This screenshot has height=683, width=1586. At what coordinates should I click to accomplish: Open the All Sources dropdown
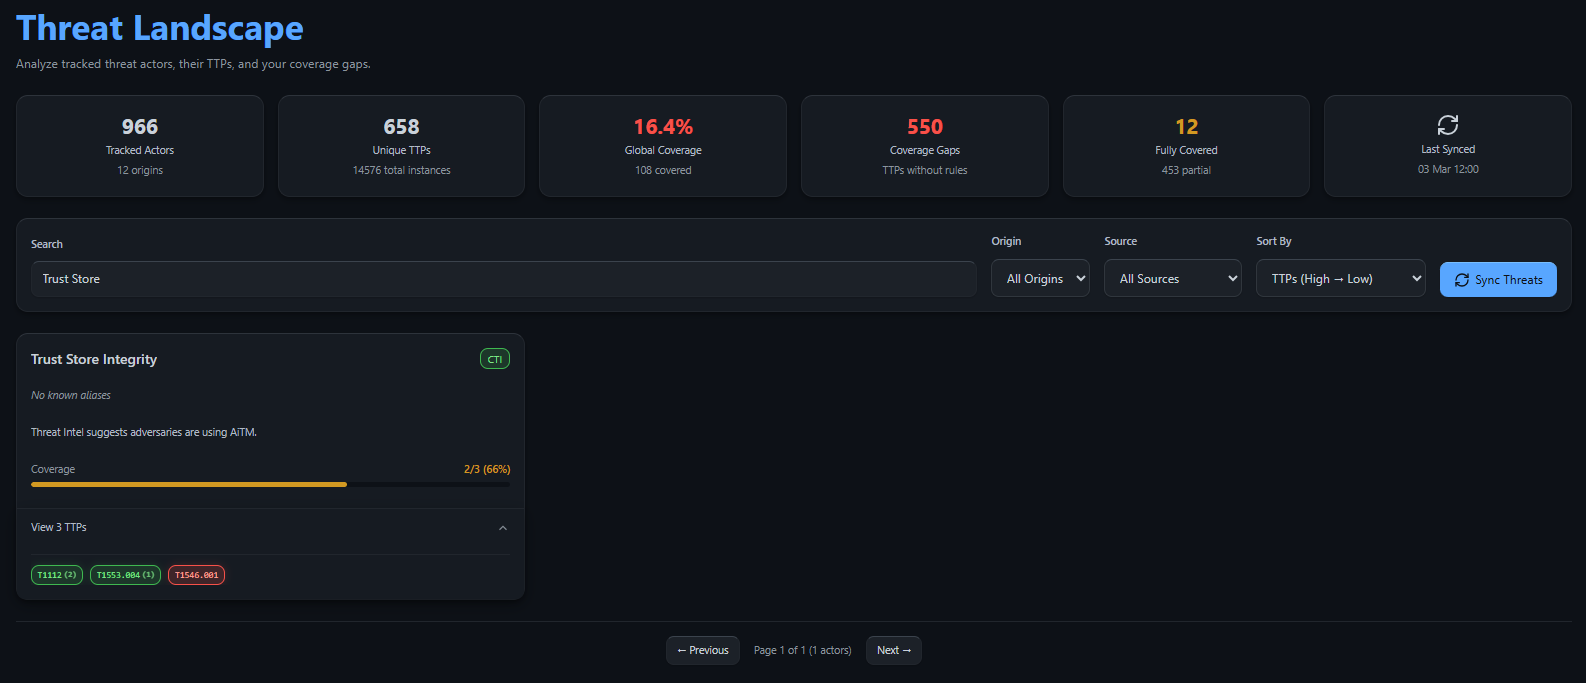pos(1172,279)
